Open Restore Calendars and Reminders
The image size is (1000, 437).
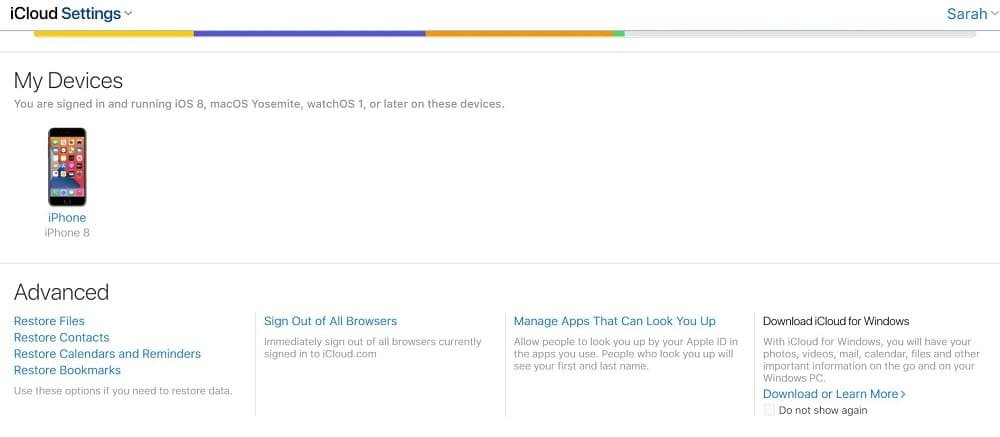pyautogui.click(x=107, y=354)
